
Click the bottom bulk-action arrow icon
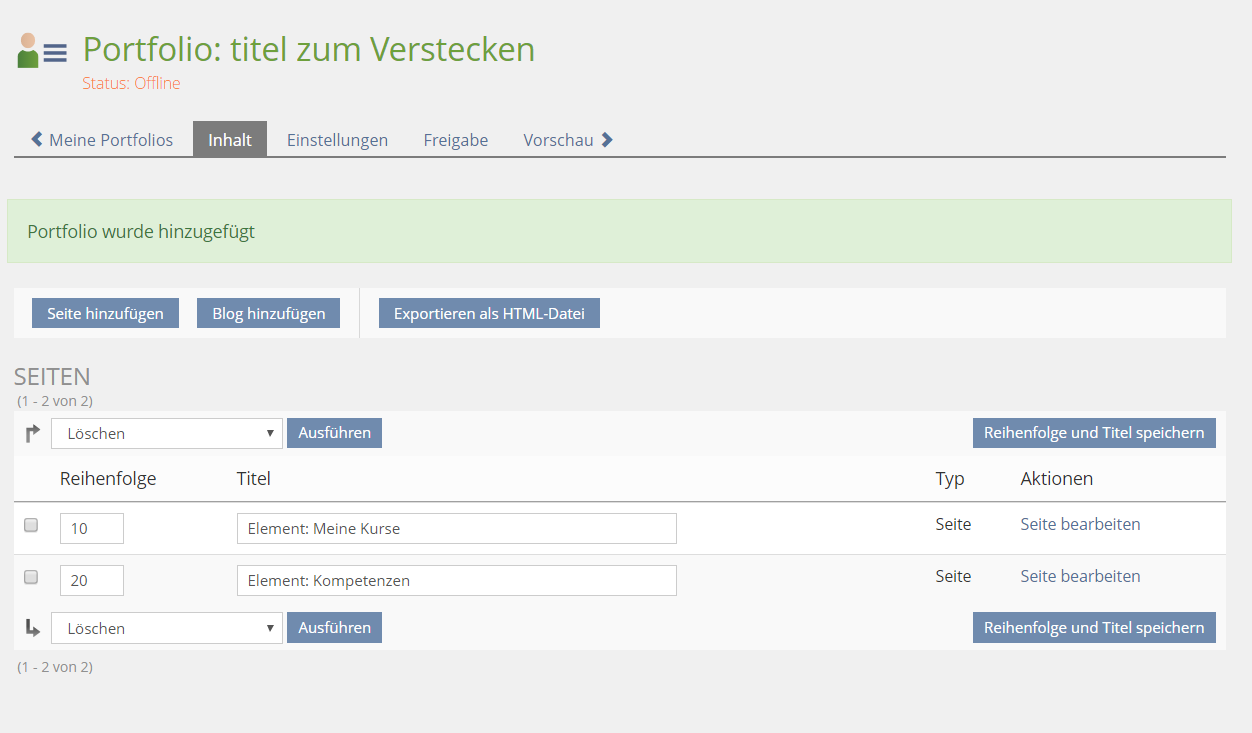click(33, 628)
